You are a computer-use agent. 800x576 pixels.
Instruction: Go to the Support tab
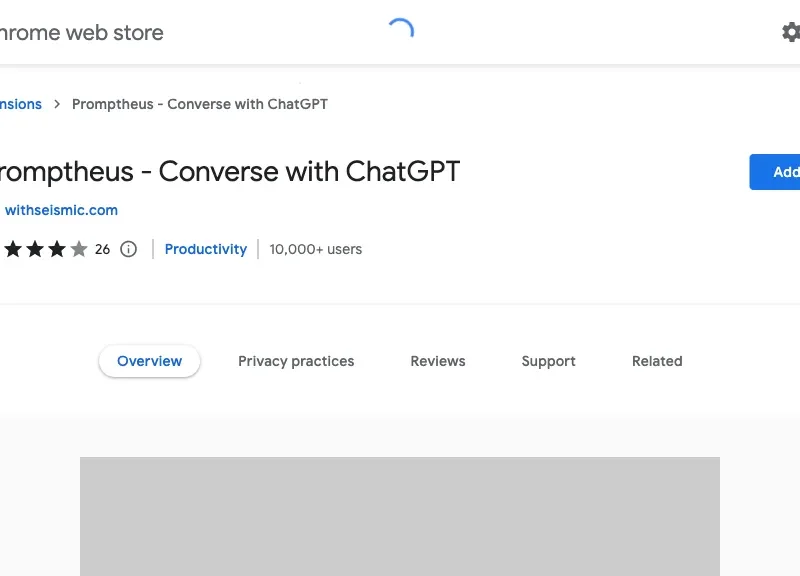[548, 361]
